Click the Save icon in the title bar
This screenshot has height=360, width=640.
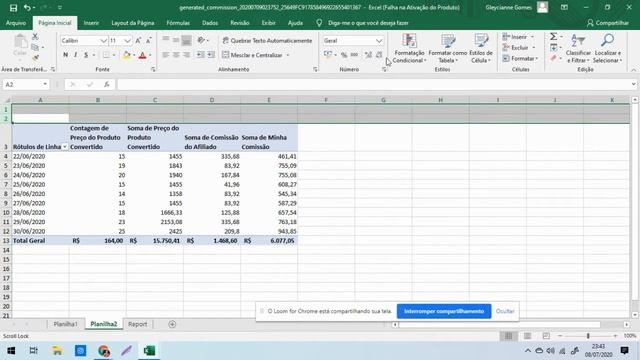coord(13,8)
